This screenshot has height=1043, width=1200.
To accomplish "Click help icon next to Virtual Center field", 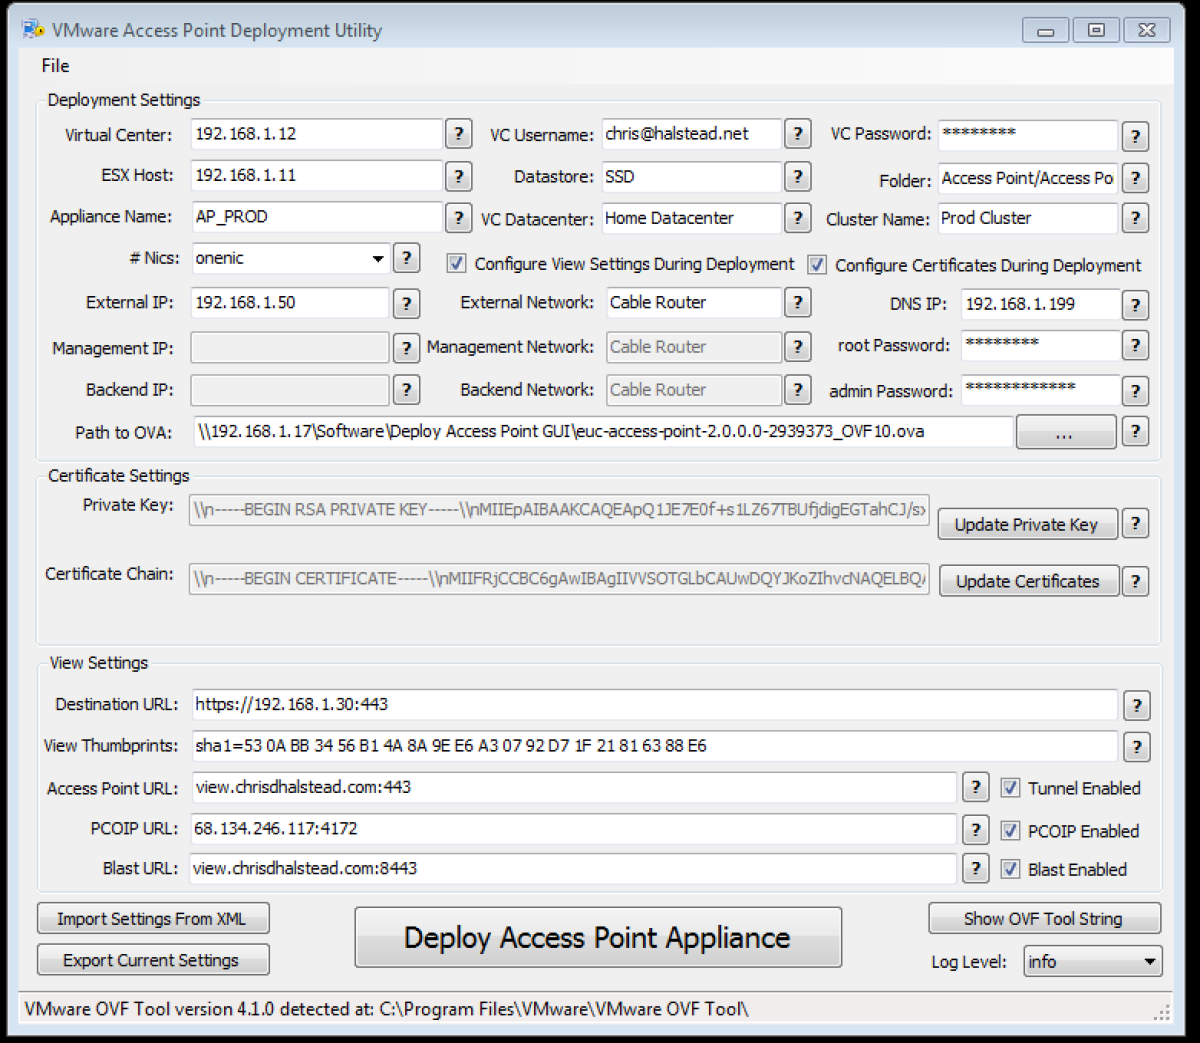I will click(458, 134).
